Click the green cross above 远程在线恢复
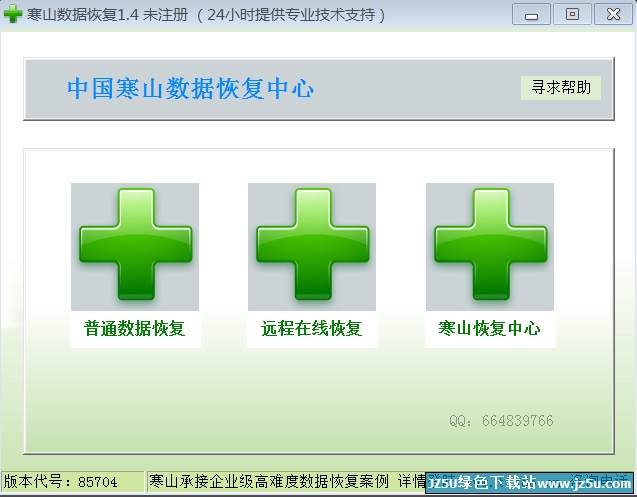Image resolution: width=637 pixels, height=497 pixels. tap(312, 247)
